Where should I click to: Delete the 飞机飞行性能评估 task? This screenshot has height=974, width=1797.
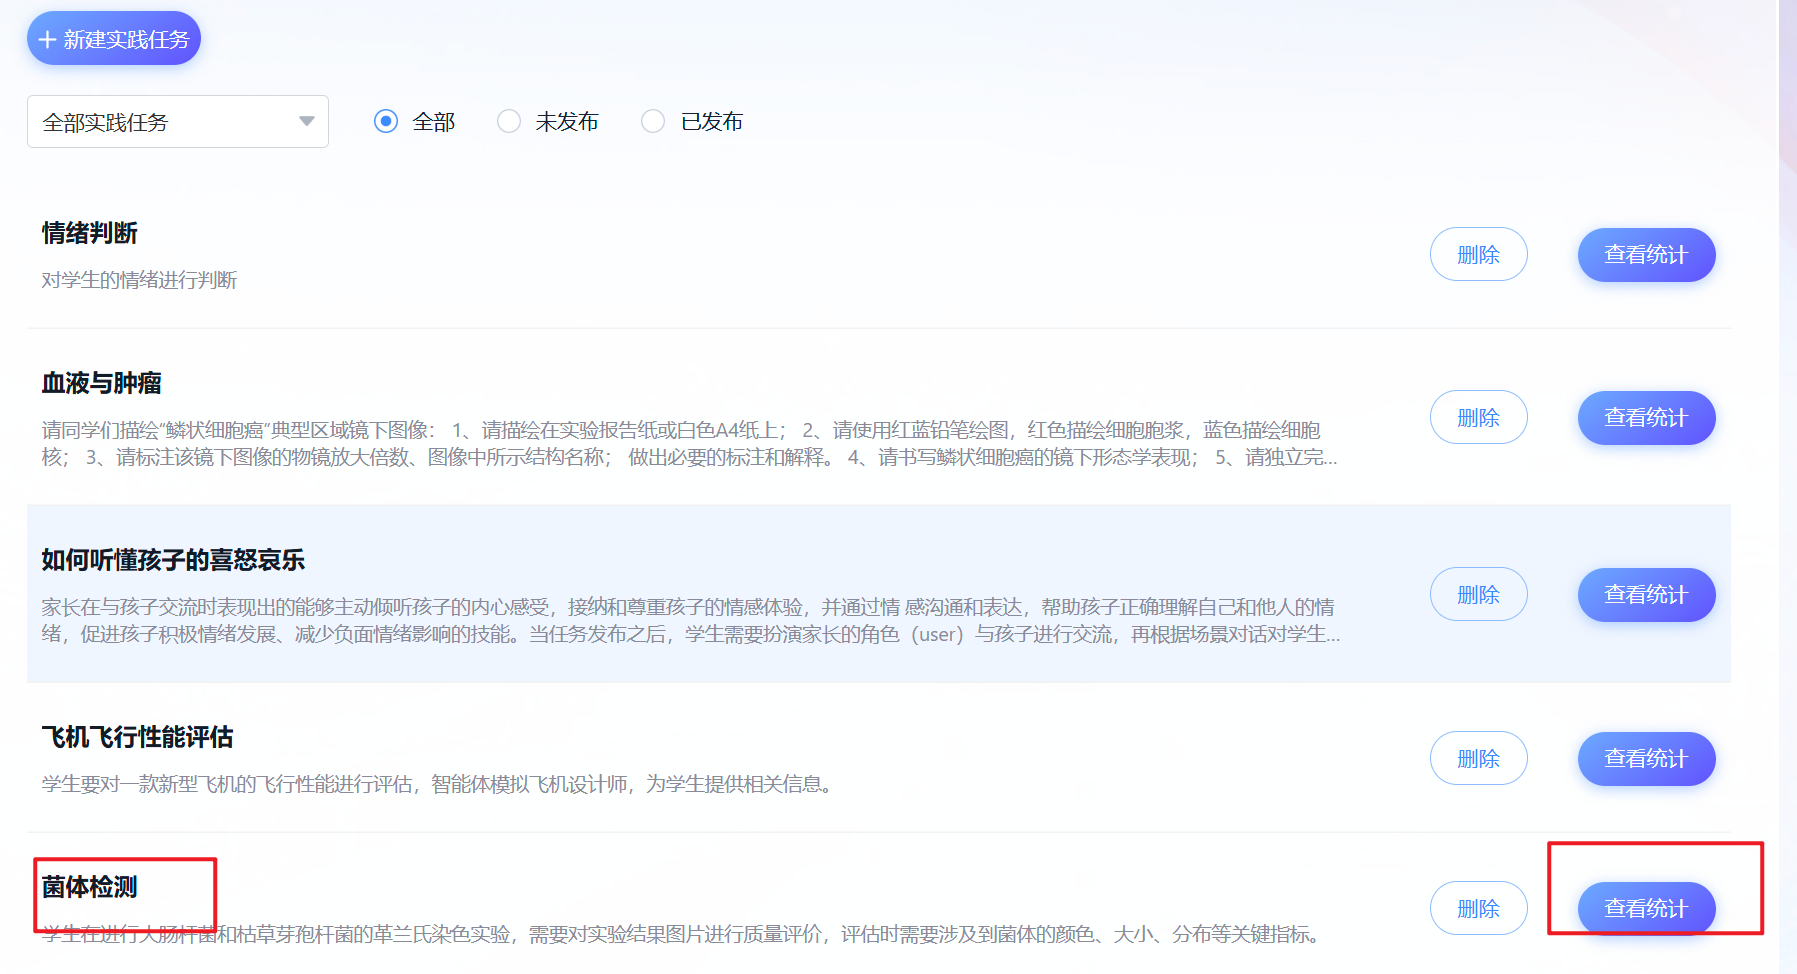click(x=1478, y=759)
